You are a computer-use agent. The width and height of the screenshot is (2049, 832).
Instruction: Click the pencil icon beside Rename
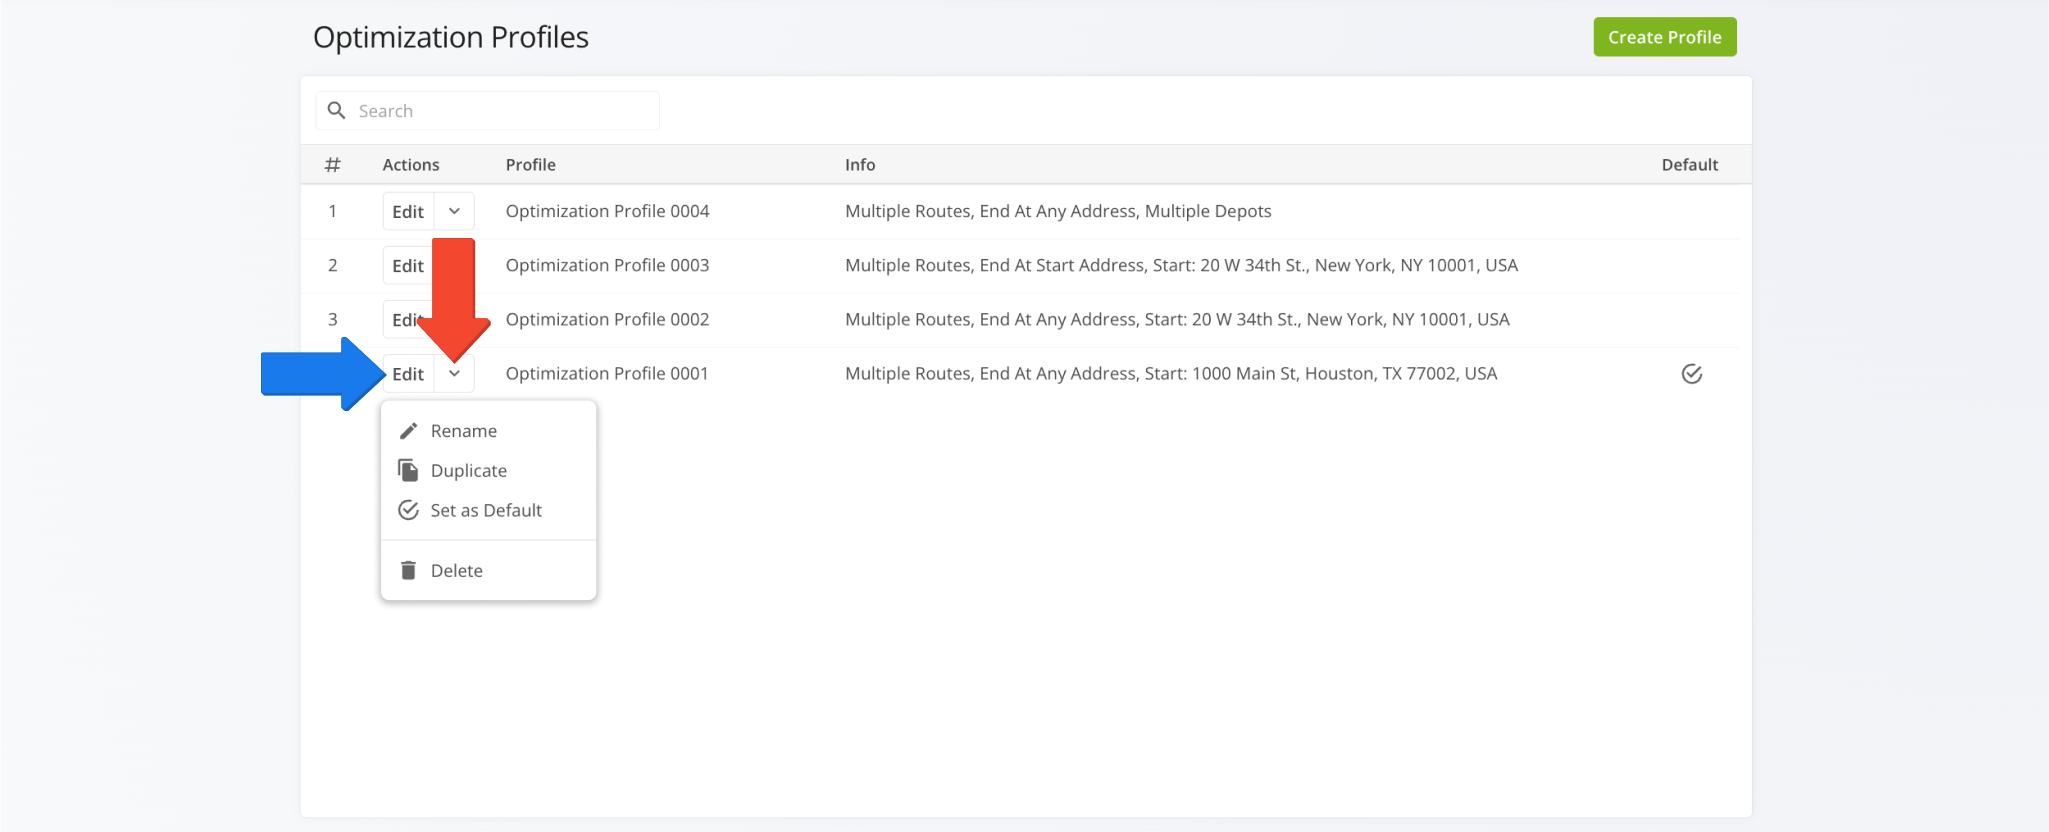pyautogui.click(x=408, y=431)
